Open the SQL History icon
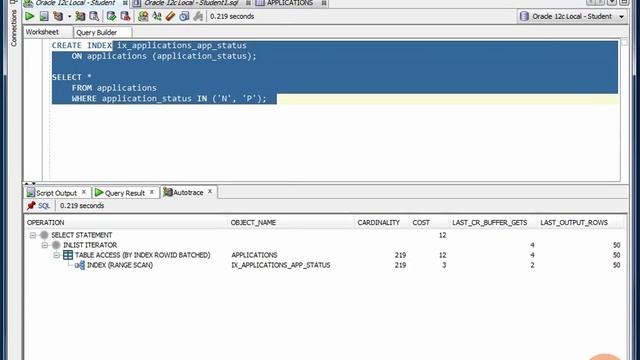Screen dimensions: 640x360 tap(184, 16)
